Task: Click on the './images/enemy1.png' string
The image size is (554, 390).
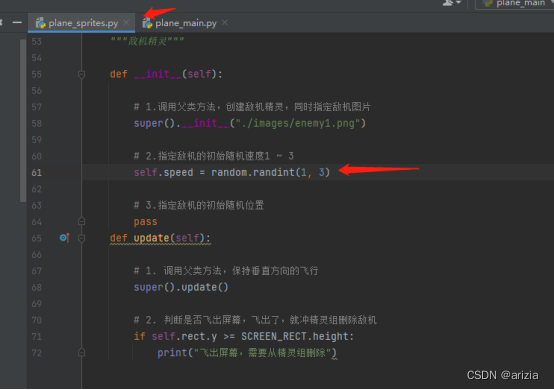Action: [298, 123]
